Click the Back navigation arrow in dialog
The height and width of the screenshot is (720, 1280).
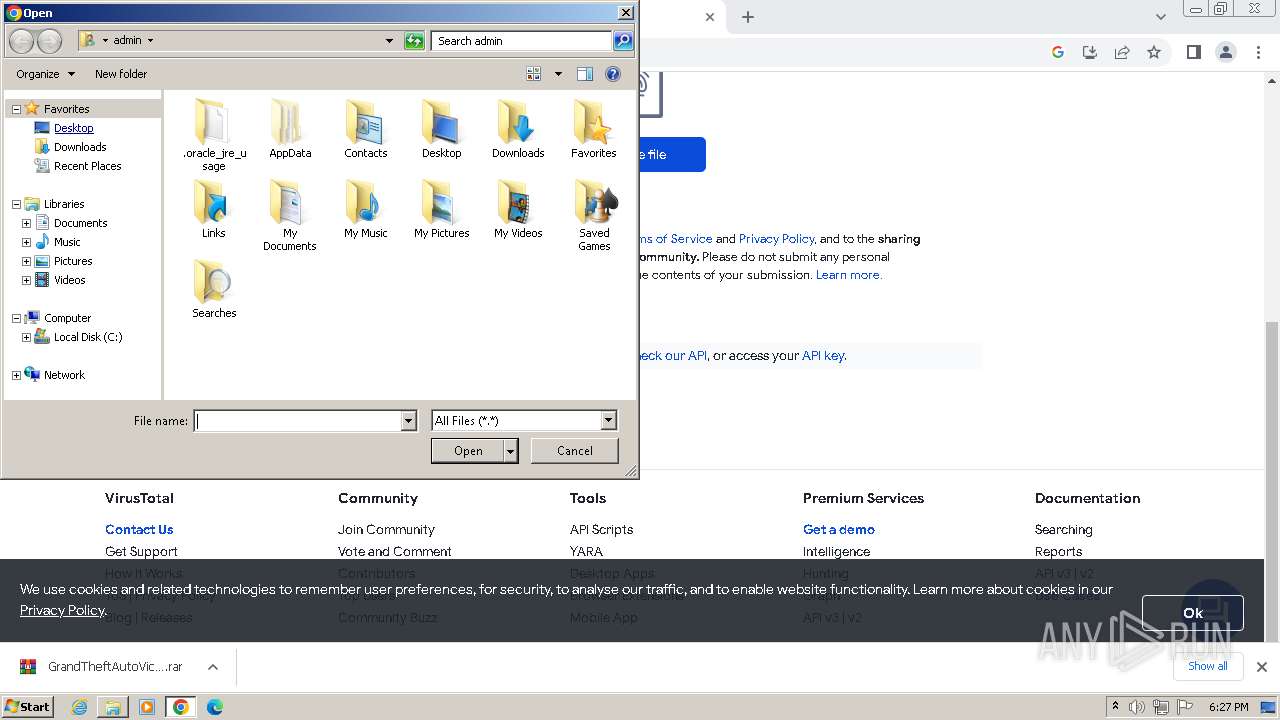(21, 41)
